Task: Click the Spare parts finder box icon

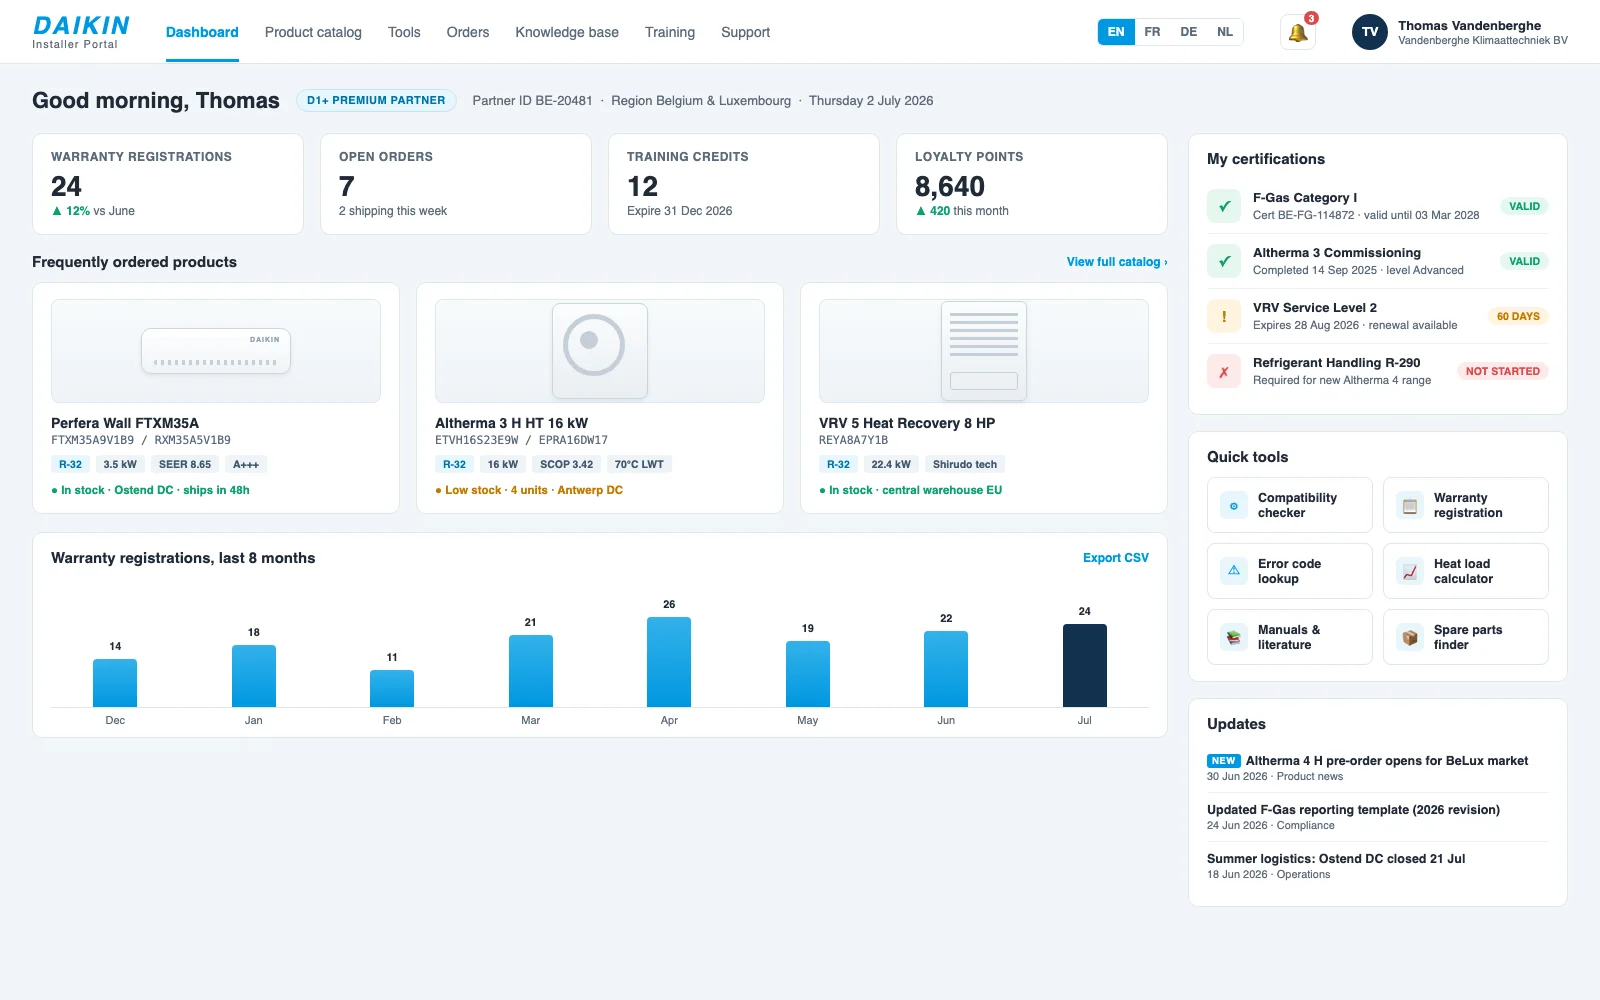Action: [1410, 637]
